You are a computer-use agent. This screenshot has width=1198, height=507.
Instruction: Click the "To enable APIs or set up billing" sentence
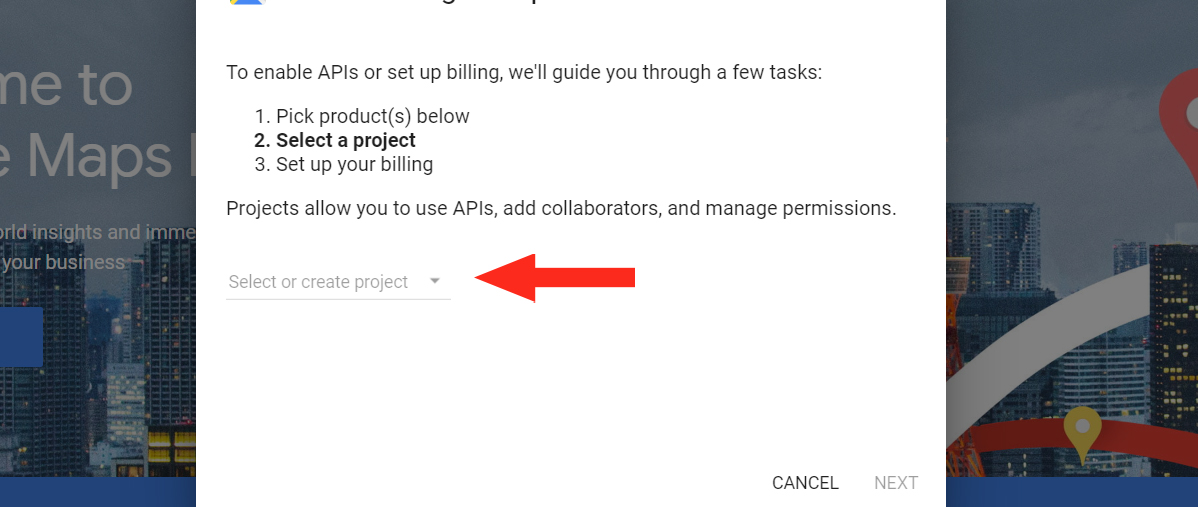[x=524, y=73]
